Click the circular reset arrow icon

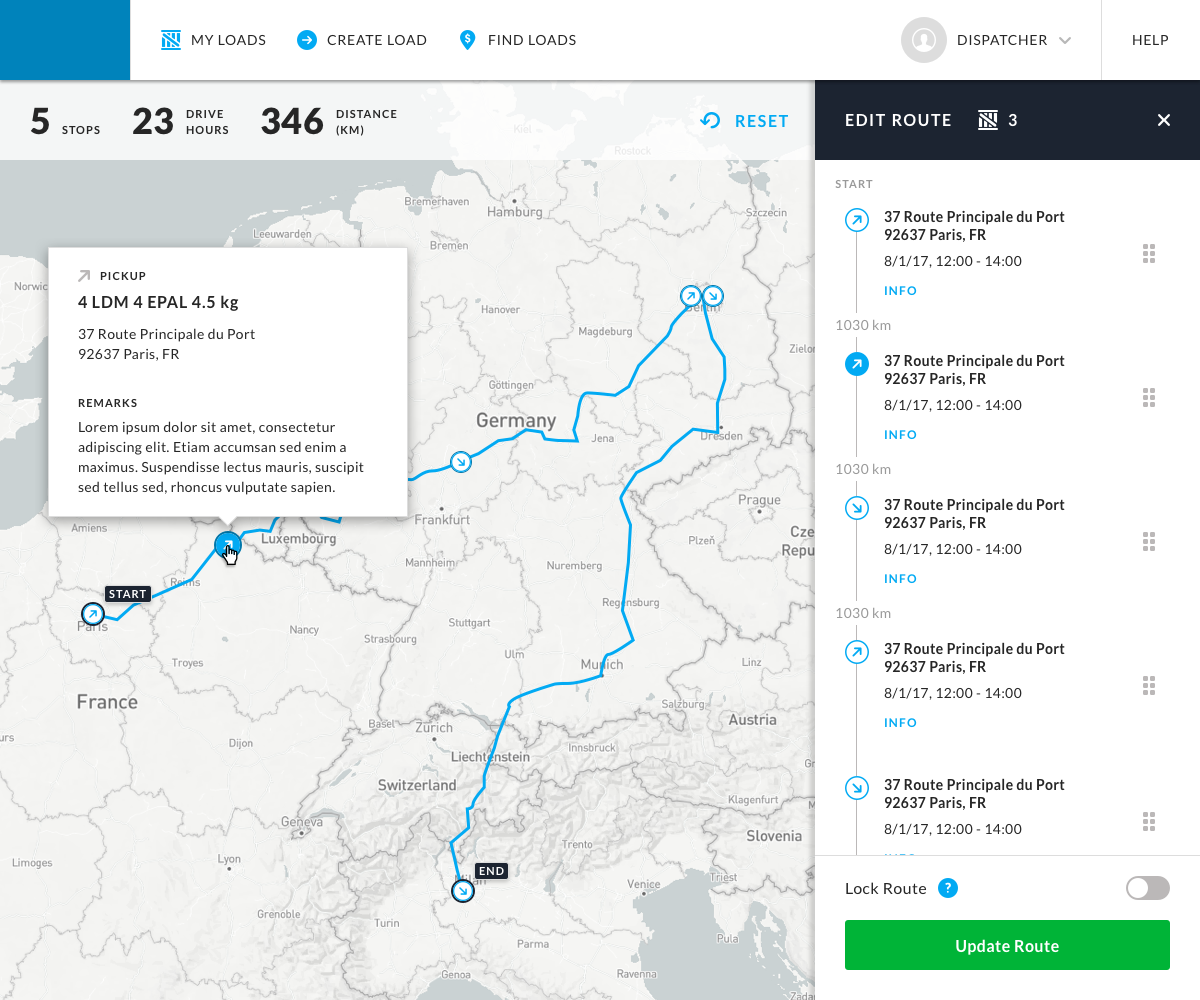710,120
